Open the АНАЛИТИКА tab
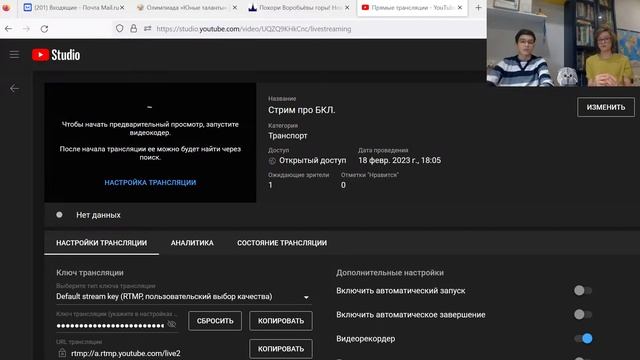This screenshot has height=360, width=640. click(x=192, y=243)
